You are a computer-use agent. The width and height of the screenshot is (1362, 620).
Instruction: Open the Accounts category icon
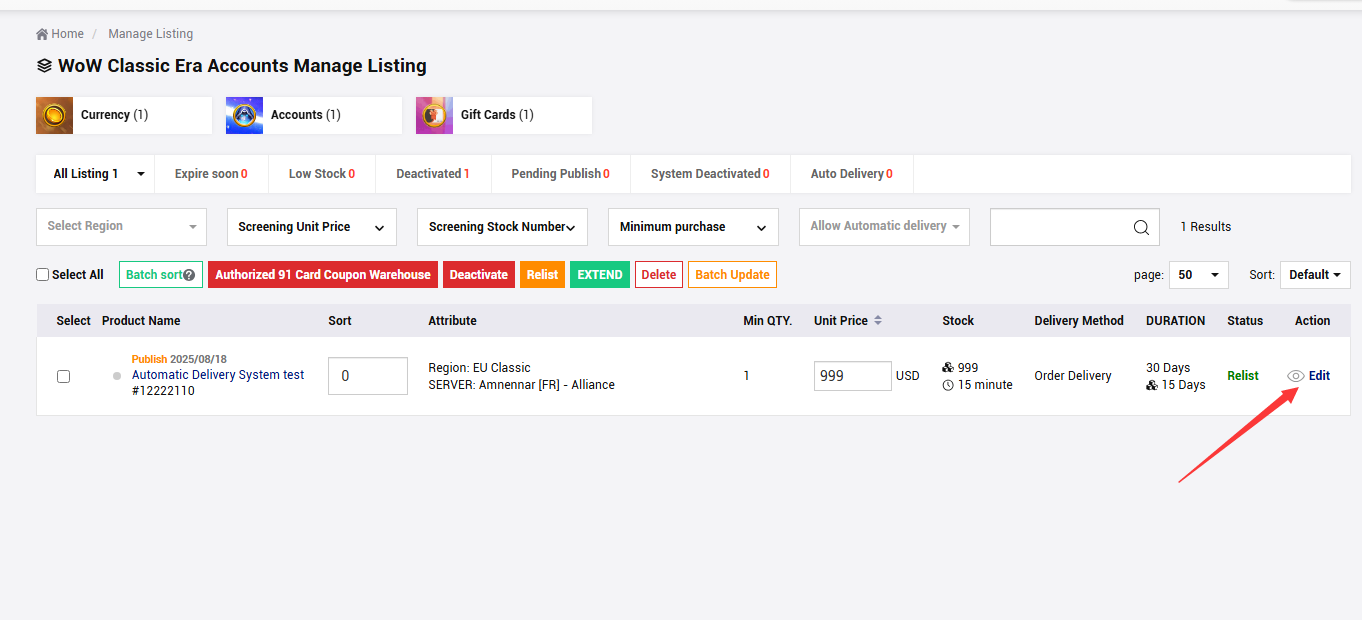tap(244, 115)
